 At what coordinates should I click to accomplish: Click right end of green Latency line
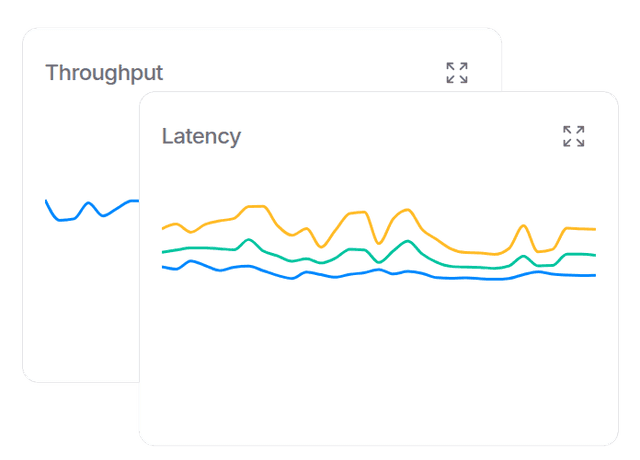tap(595, 255)
